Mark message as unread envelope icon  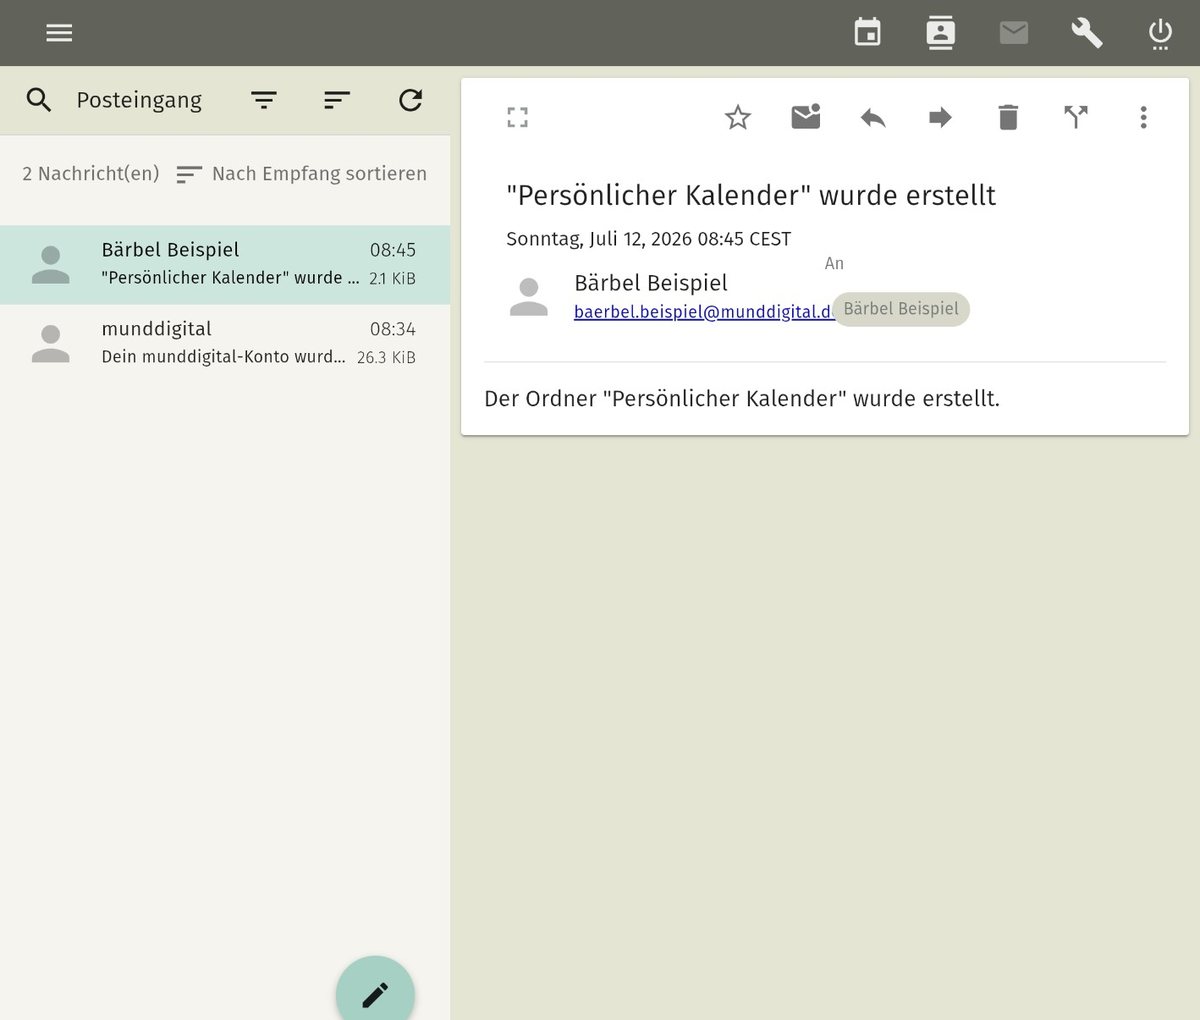click(x=806, y=117)
